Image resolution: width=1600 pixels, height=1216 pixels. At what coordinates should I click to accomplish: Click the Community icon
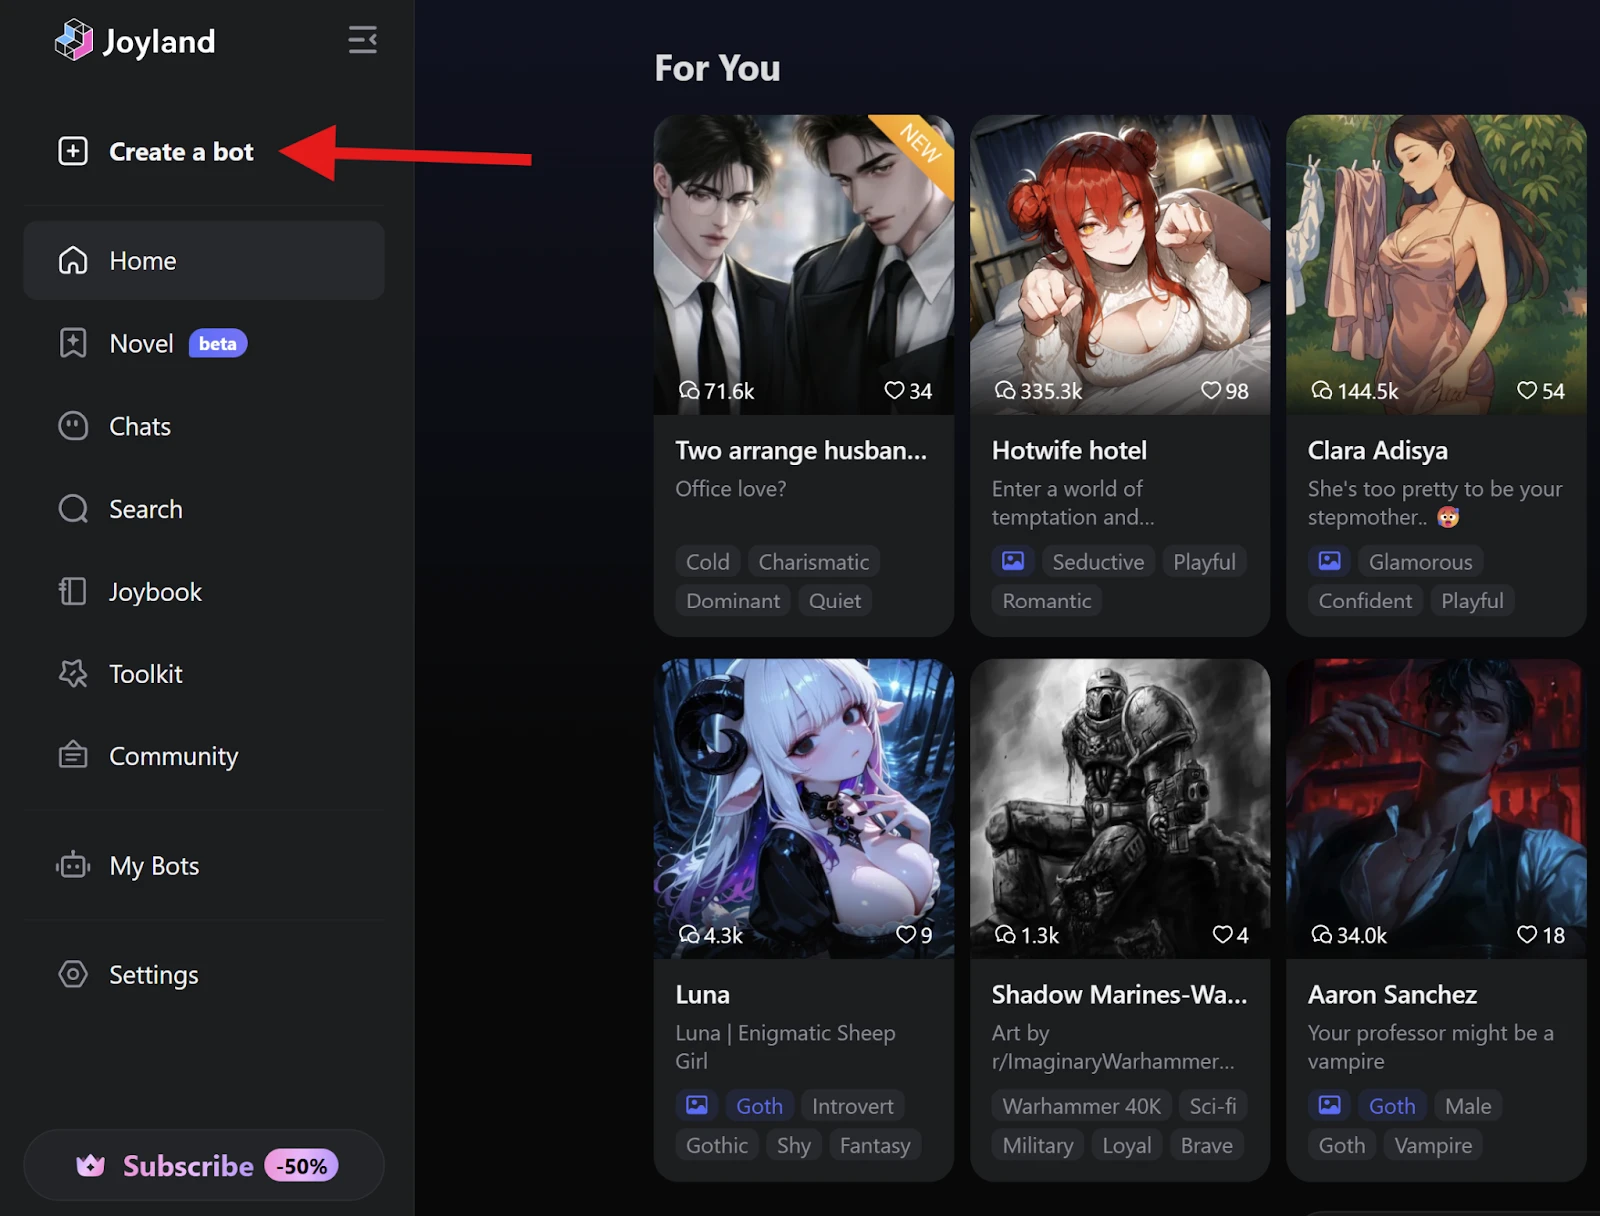[x=72, y=756]
